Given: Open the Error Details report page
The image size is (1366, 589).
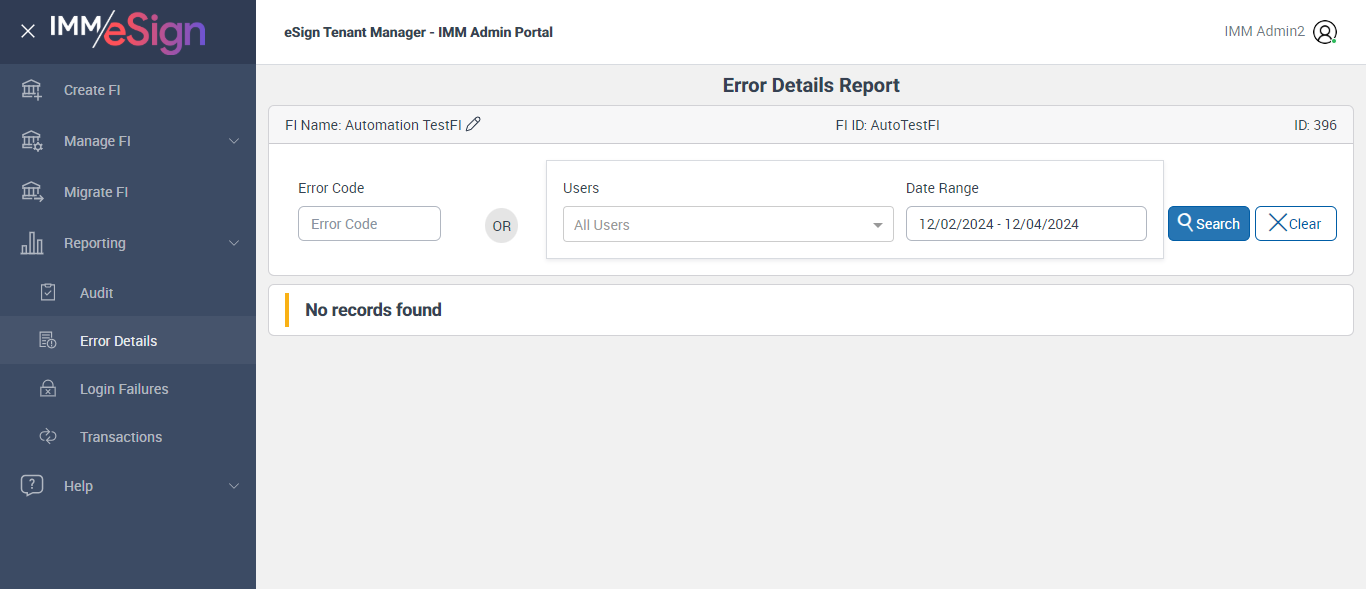Looking at the screenshot, I should (x=118, y=341).
